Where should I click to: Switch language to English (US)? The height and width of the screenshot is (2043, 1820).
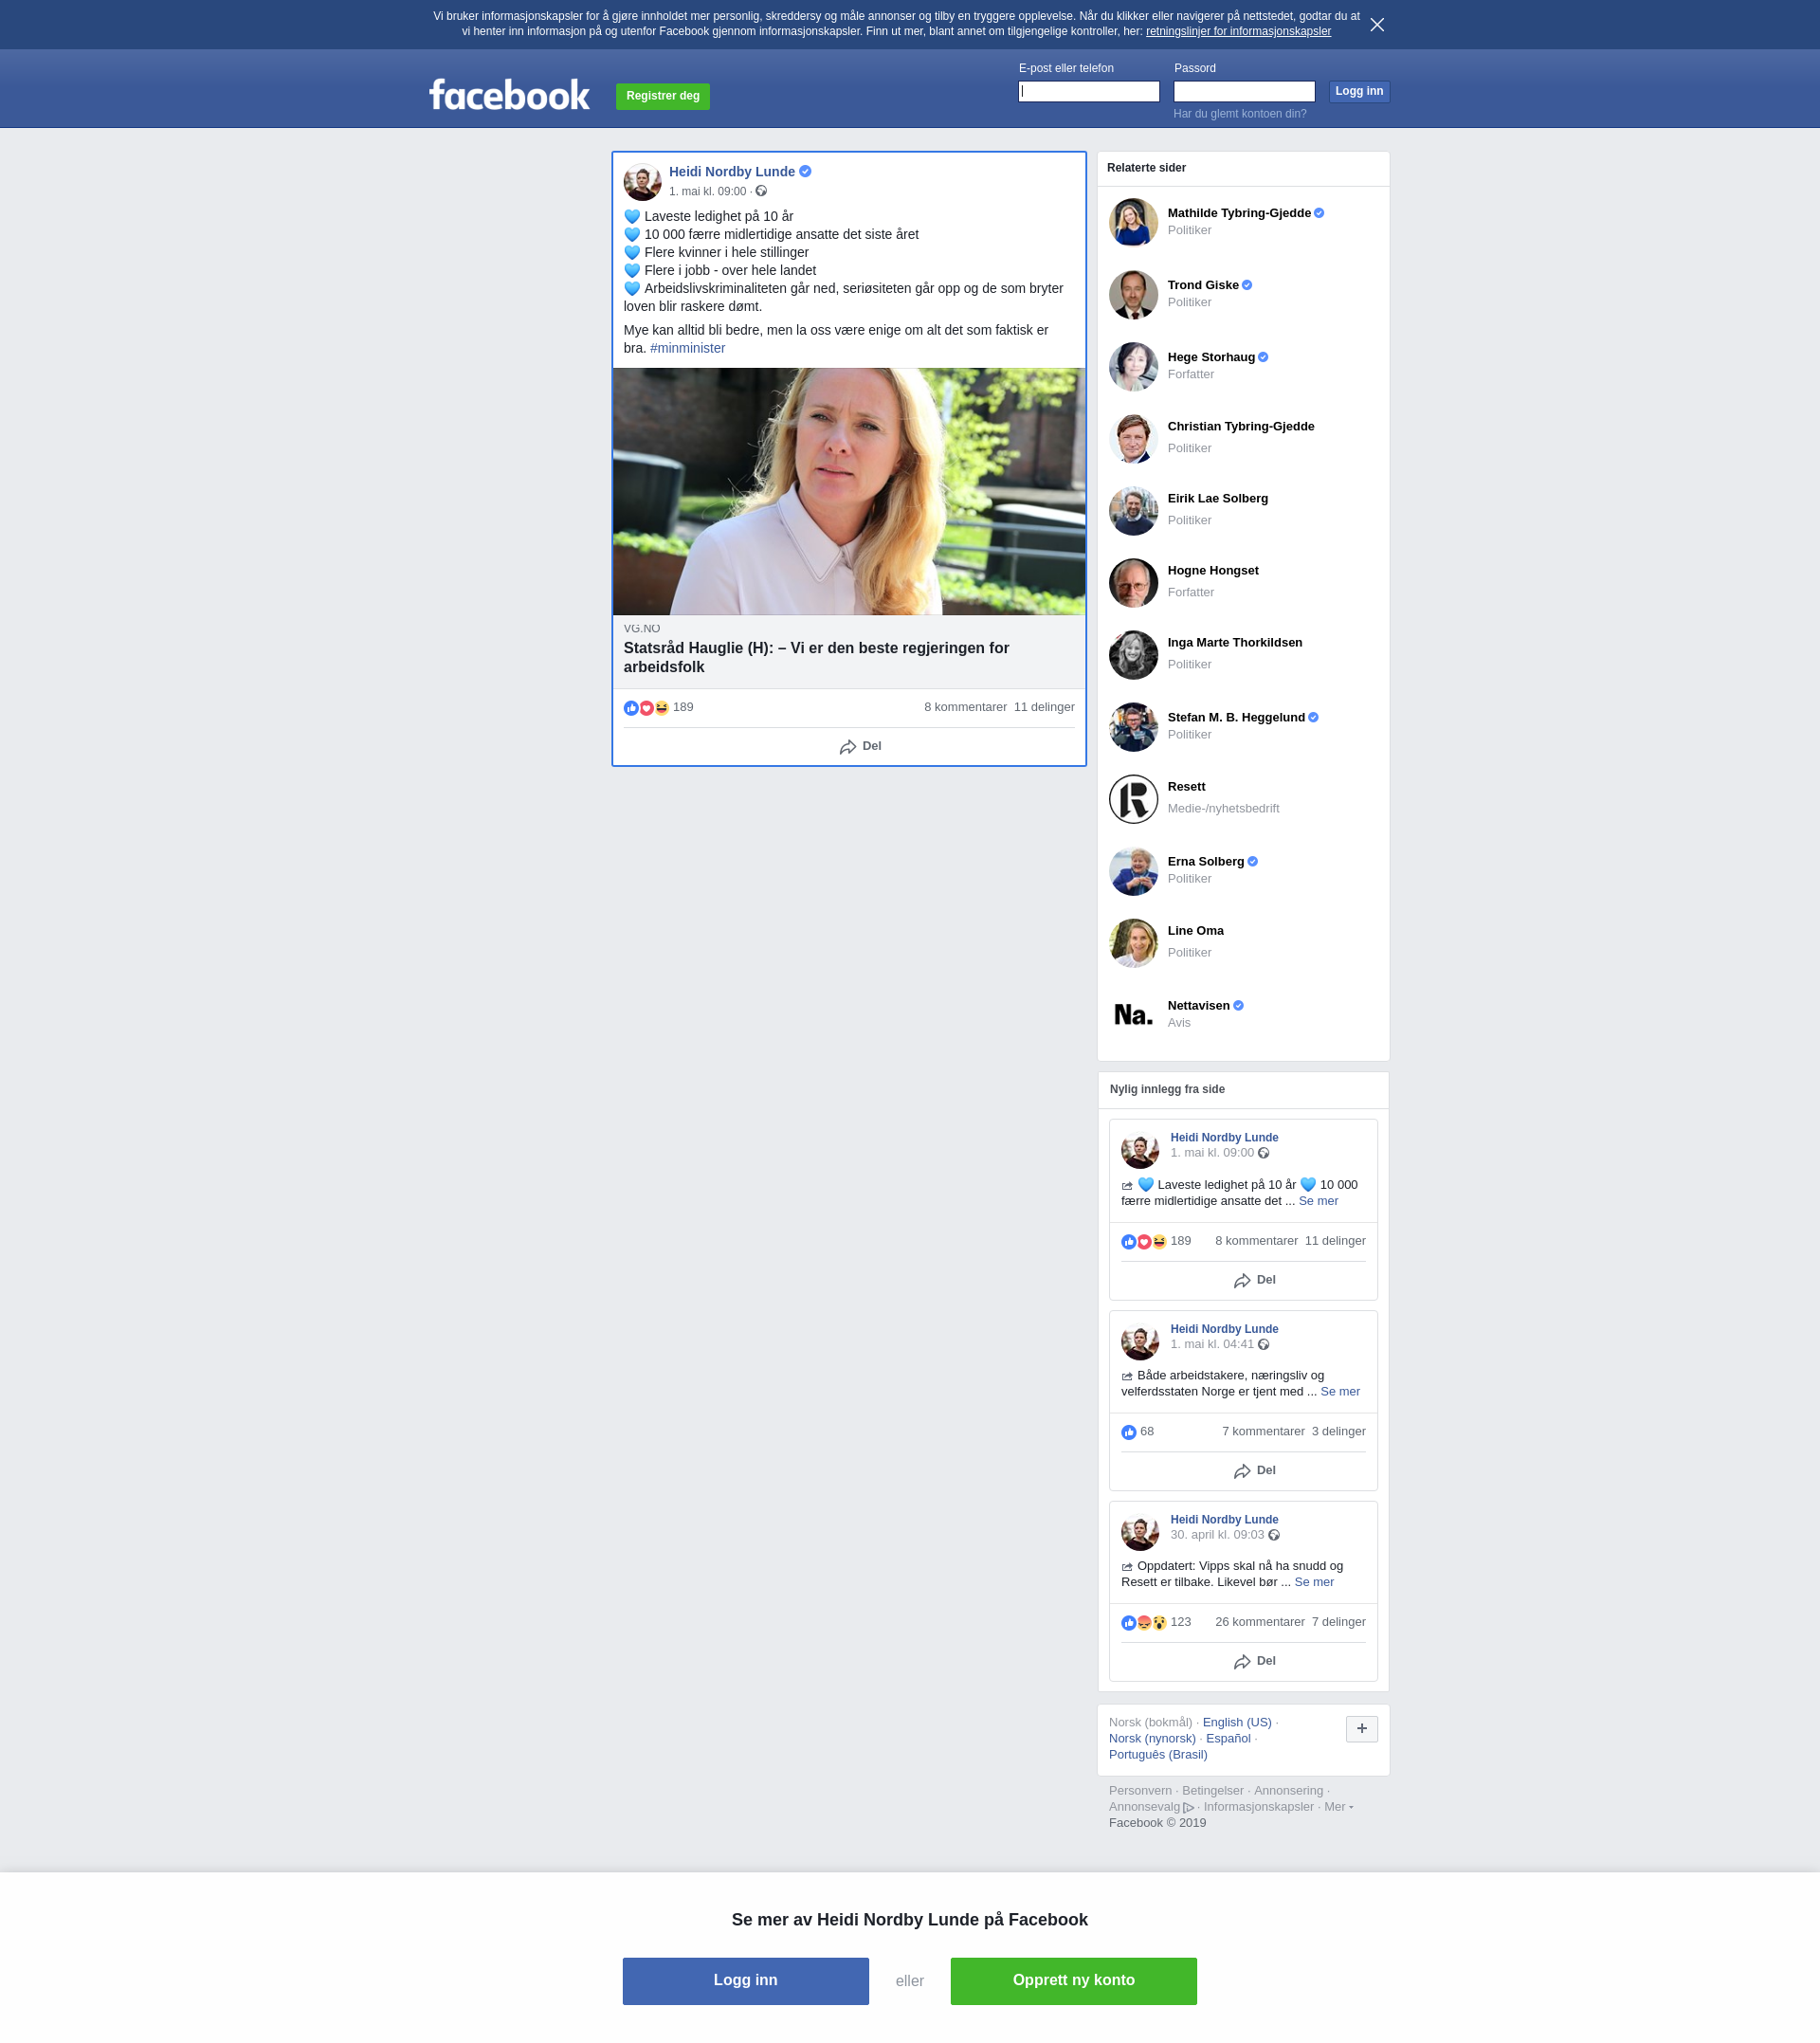tap(1237, 1722)
